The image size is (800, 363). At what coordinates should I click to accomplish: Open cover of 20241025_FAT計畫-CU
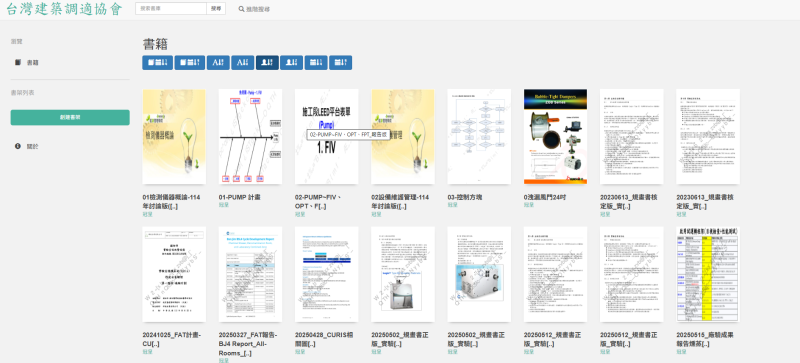pyautogui.click(x=174, y=275)
